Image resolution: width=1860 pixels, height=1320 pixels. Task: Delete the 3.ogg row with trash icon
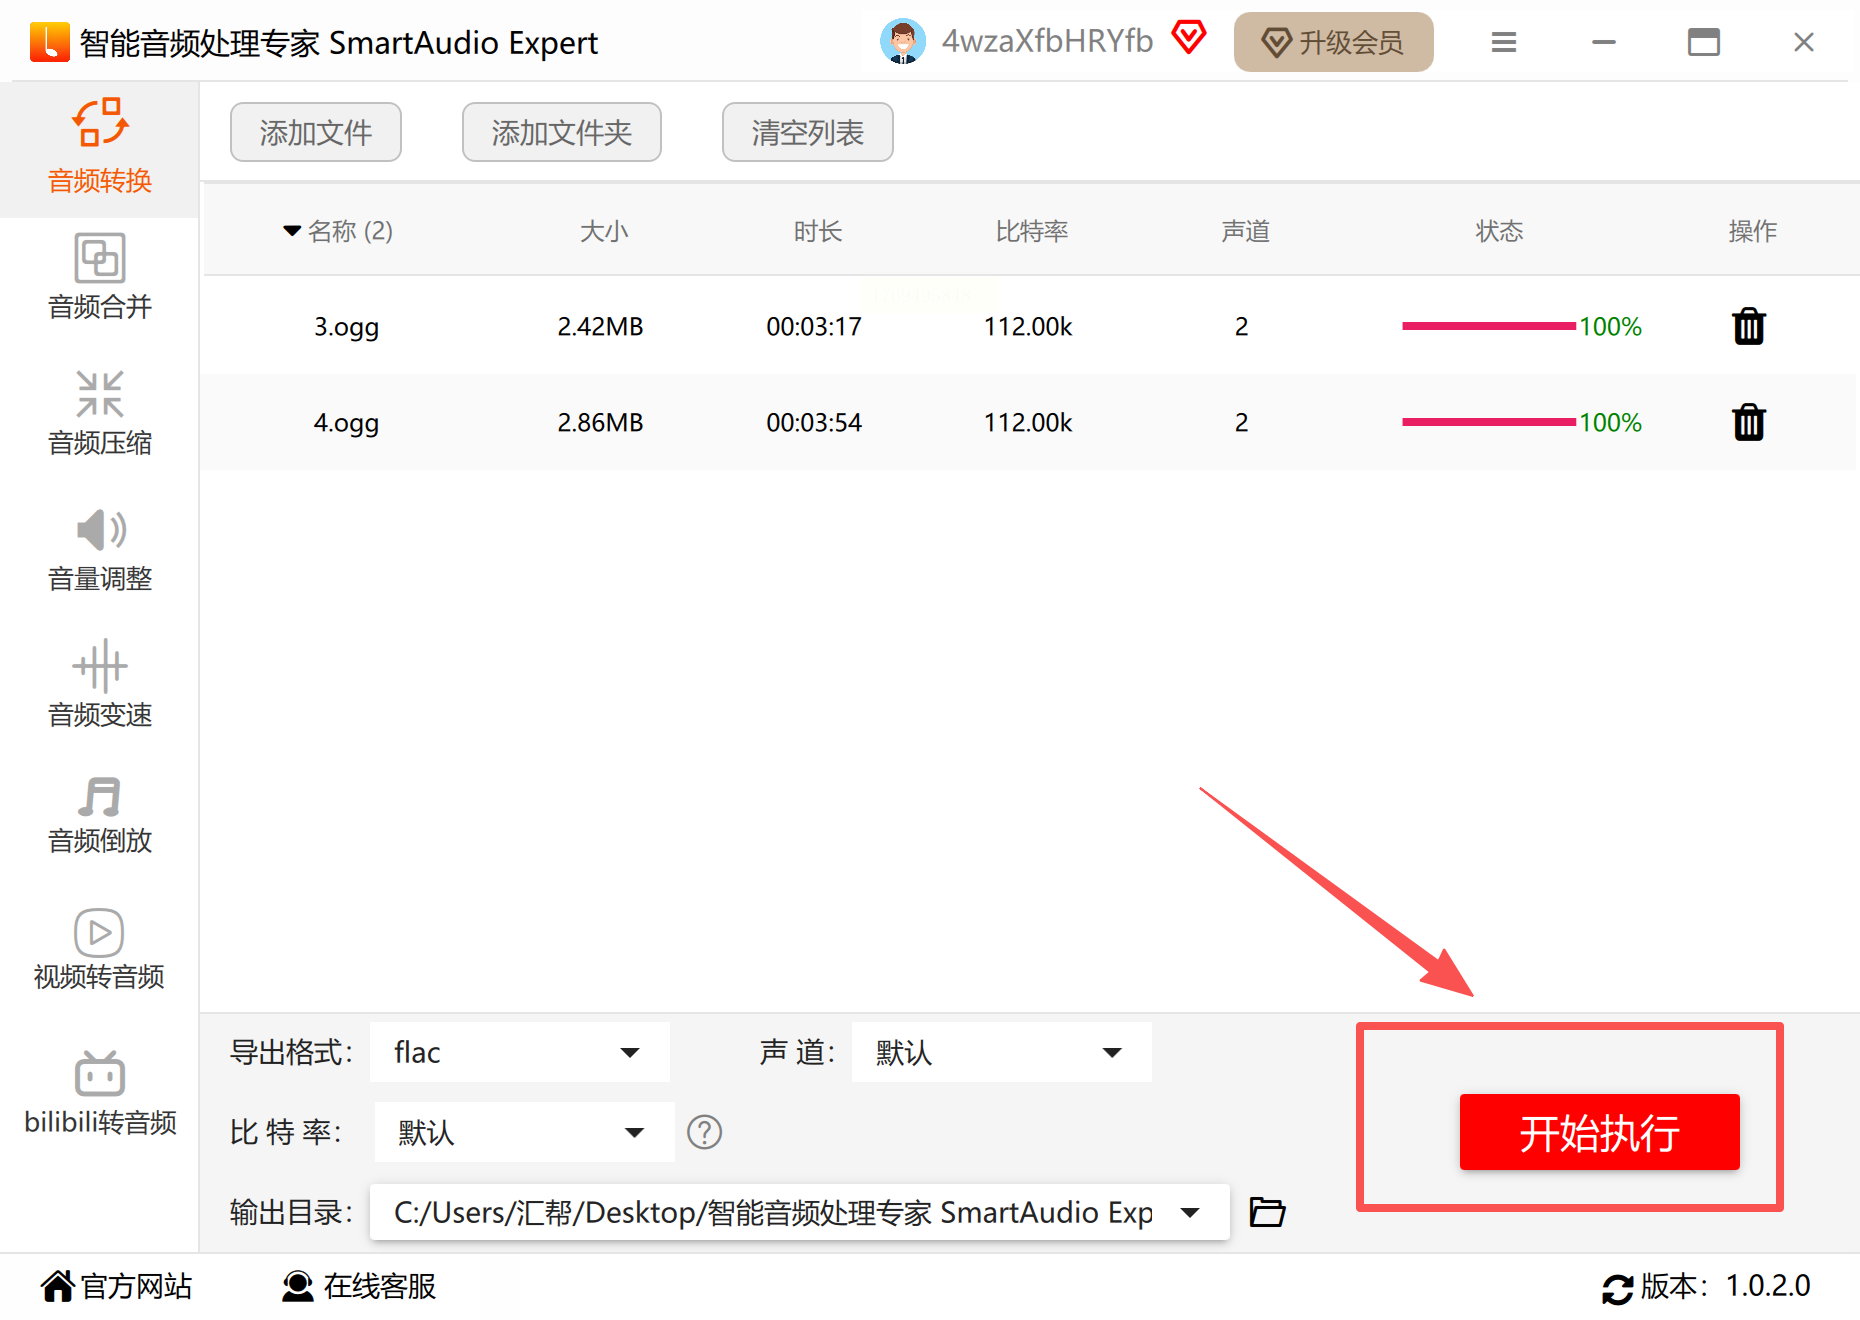click(1749, 326)
